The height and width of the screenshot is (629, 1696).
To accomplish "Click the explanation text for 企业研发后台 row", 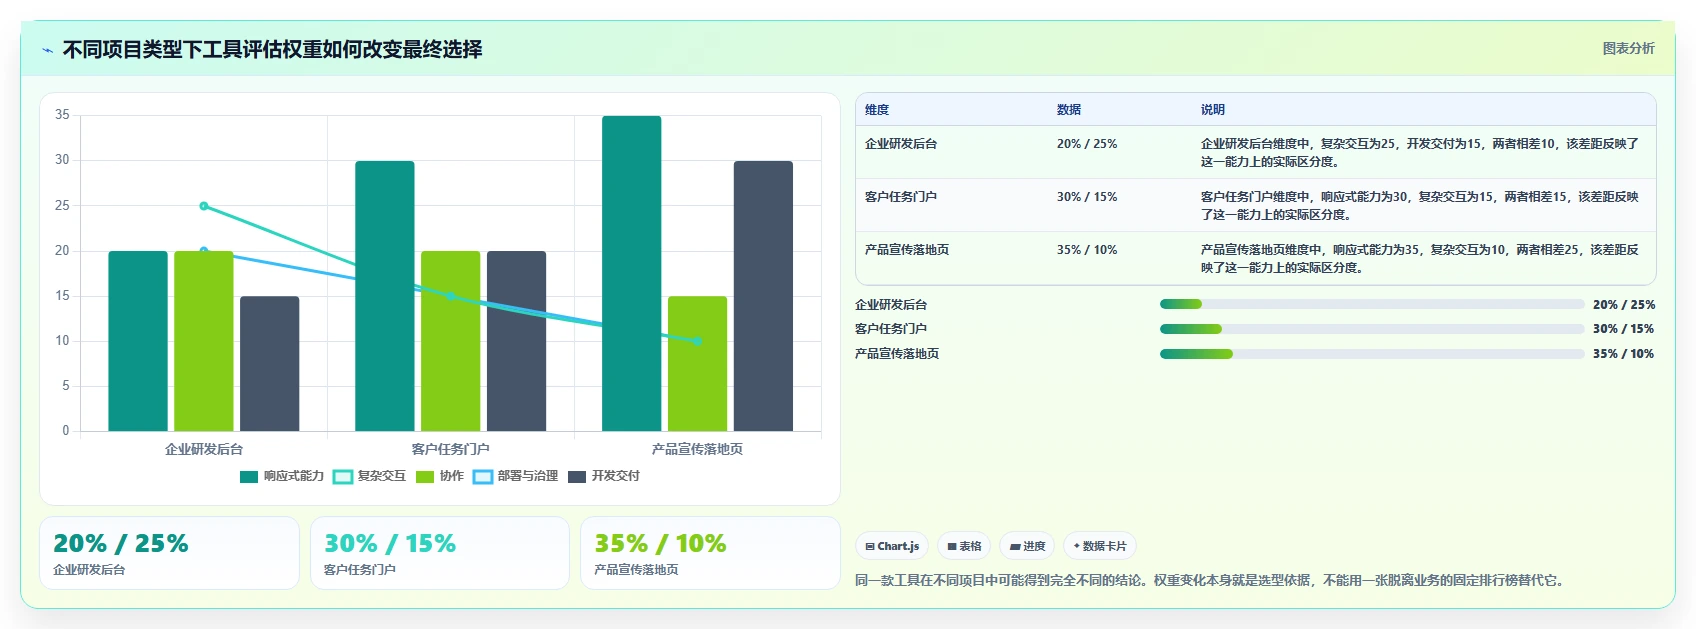I will (x=1420, y=153).
